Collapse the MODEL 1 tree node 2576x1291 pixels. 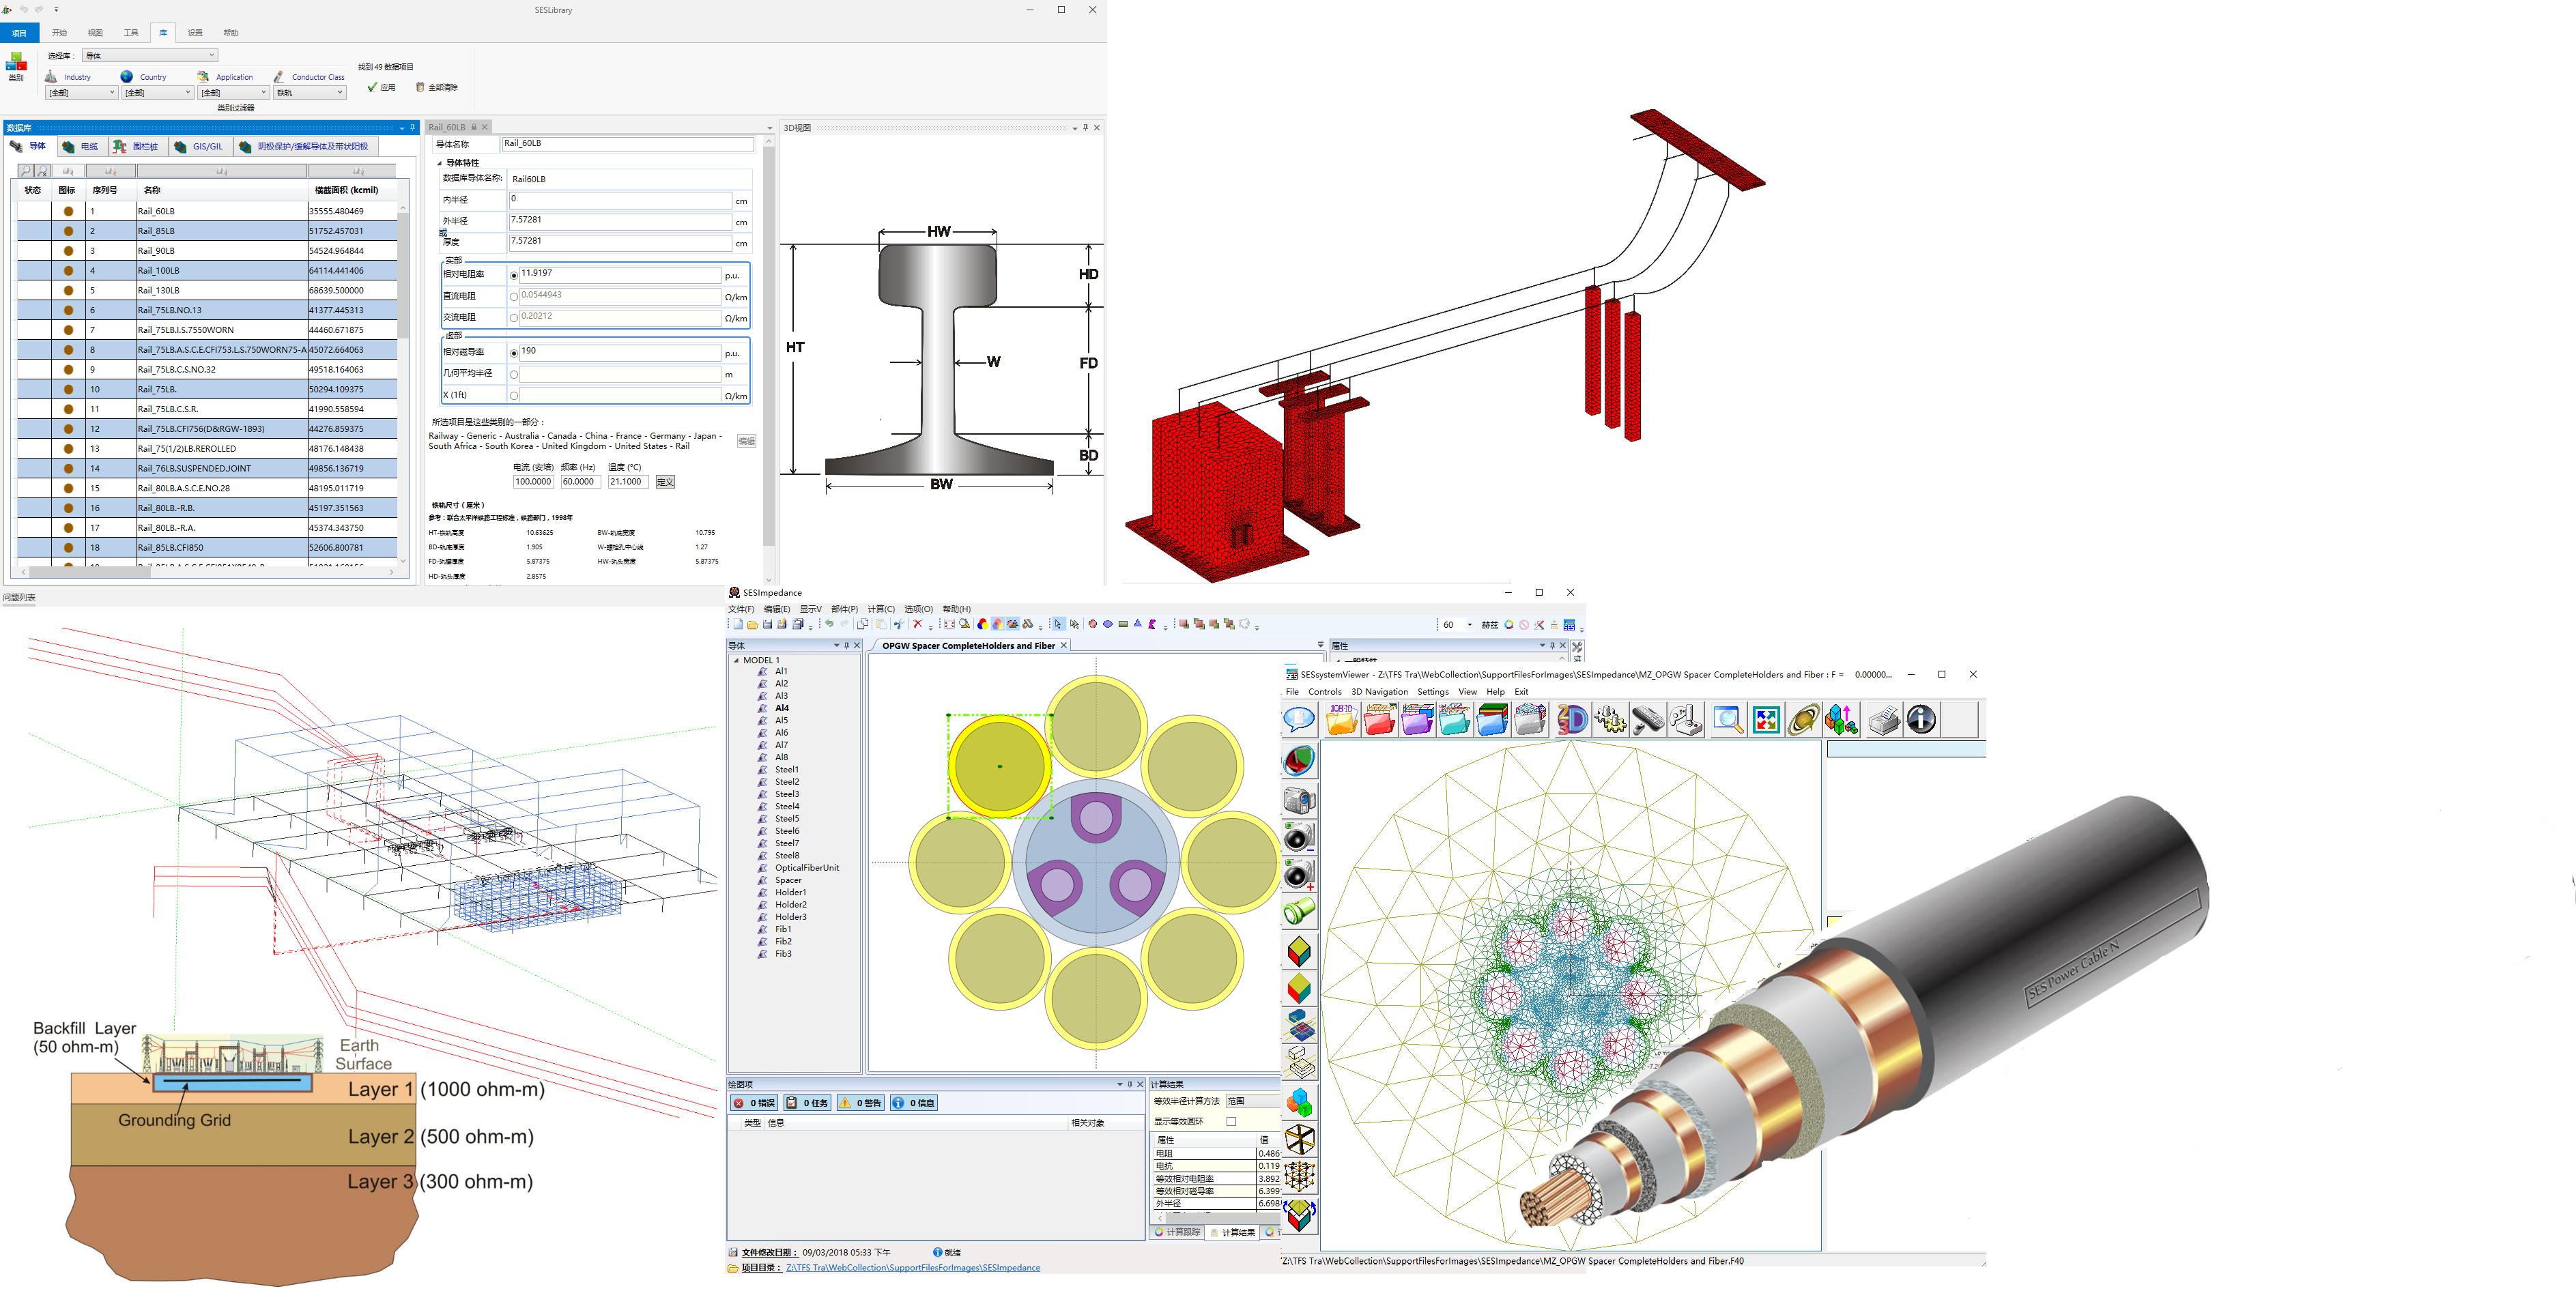(x=736, y=660)
